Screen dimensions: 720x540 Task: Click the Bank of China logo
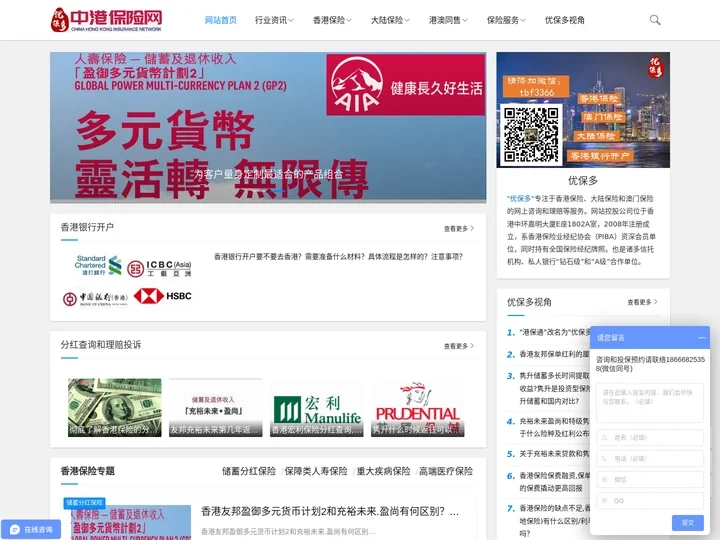coord(95,299)
